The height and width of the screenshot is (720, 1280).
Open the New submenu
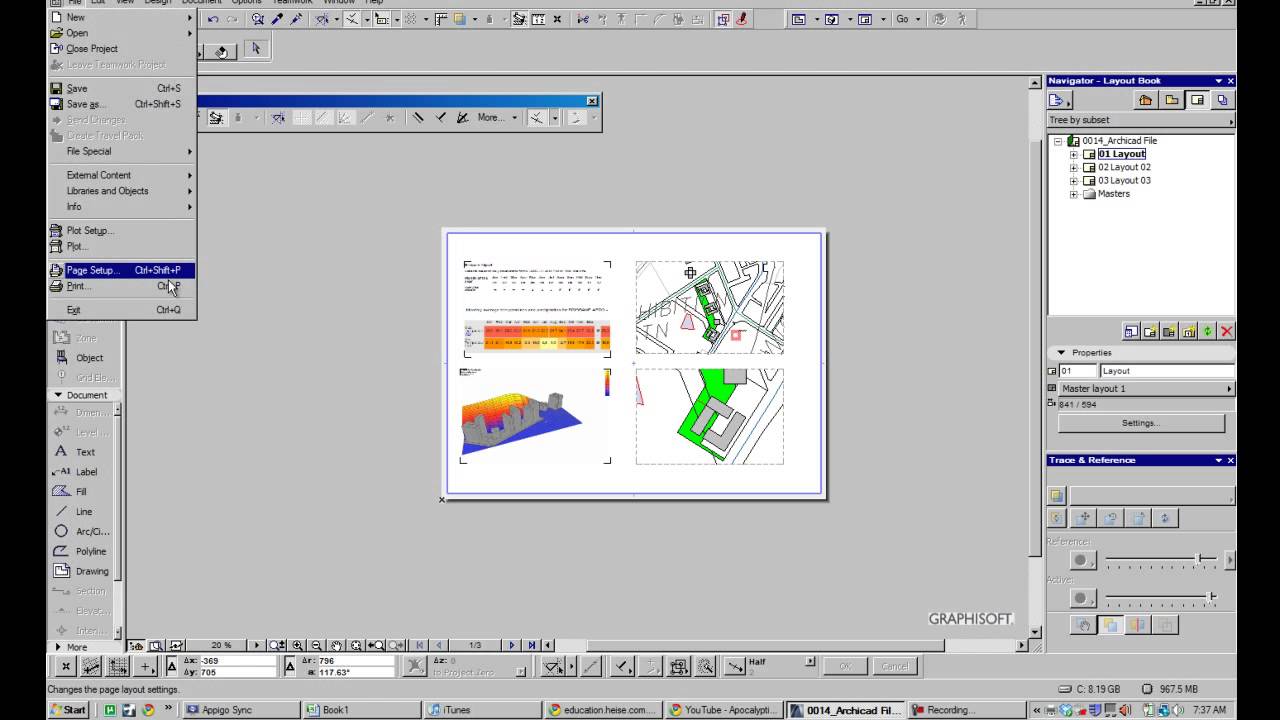point(121,17)
